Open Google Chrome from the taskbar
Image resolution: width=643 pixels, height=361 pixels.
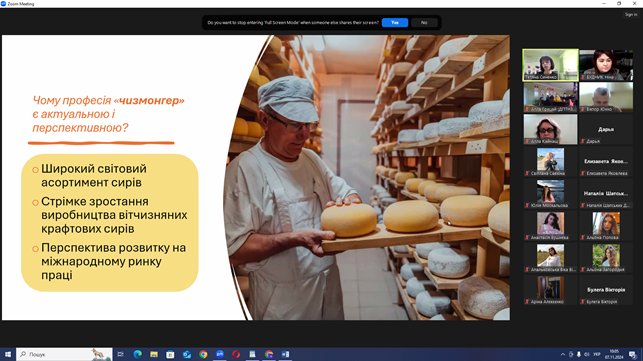(x=203, y=354)
